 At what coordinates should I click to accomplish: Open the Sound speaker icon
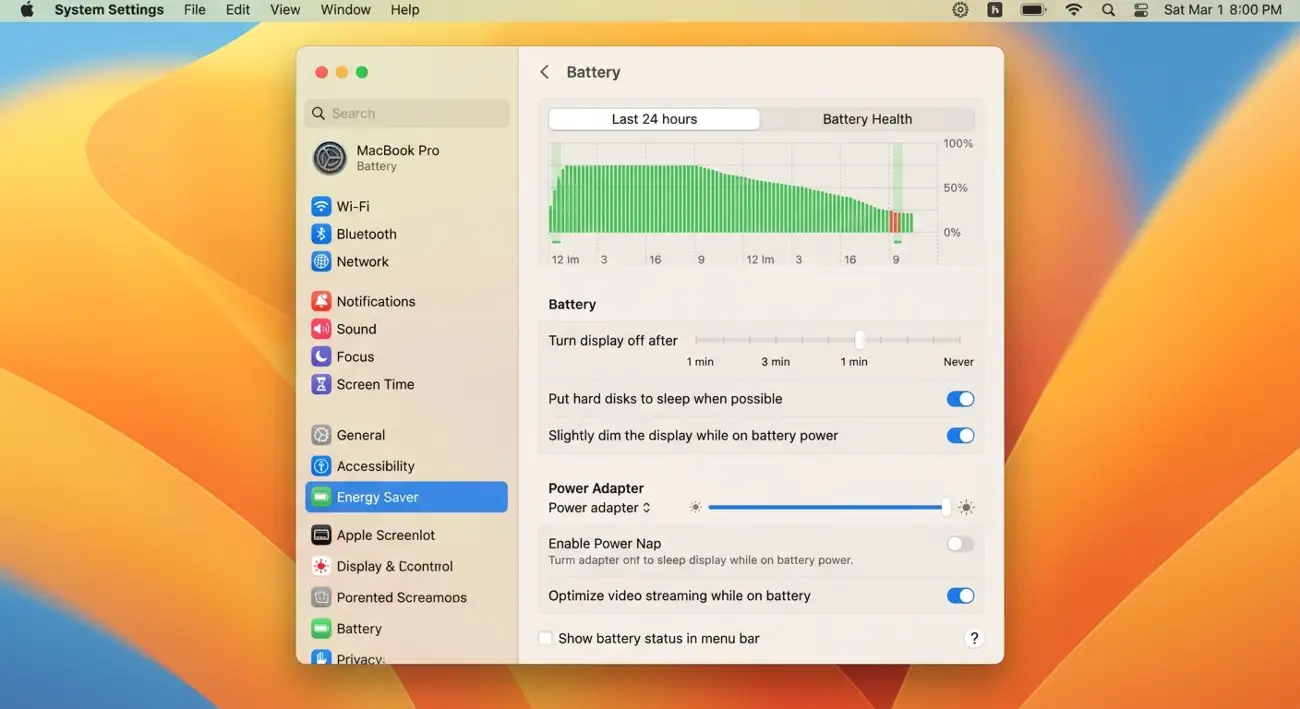[321, 329]
